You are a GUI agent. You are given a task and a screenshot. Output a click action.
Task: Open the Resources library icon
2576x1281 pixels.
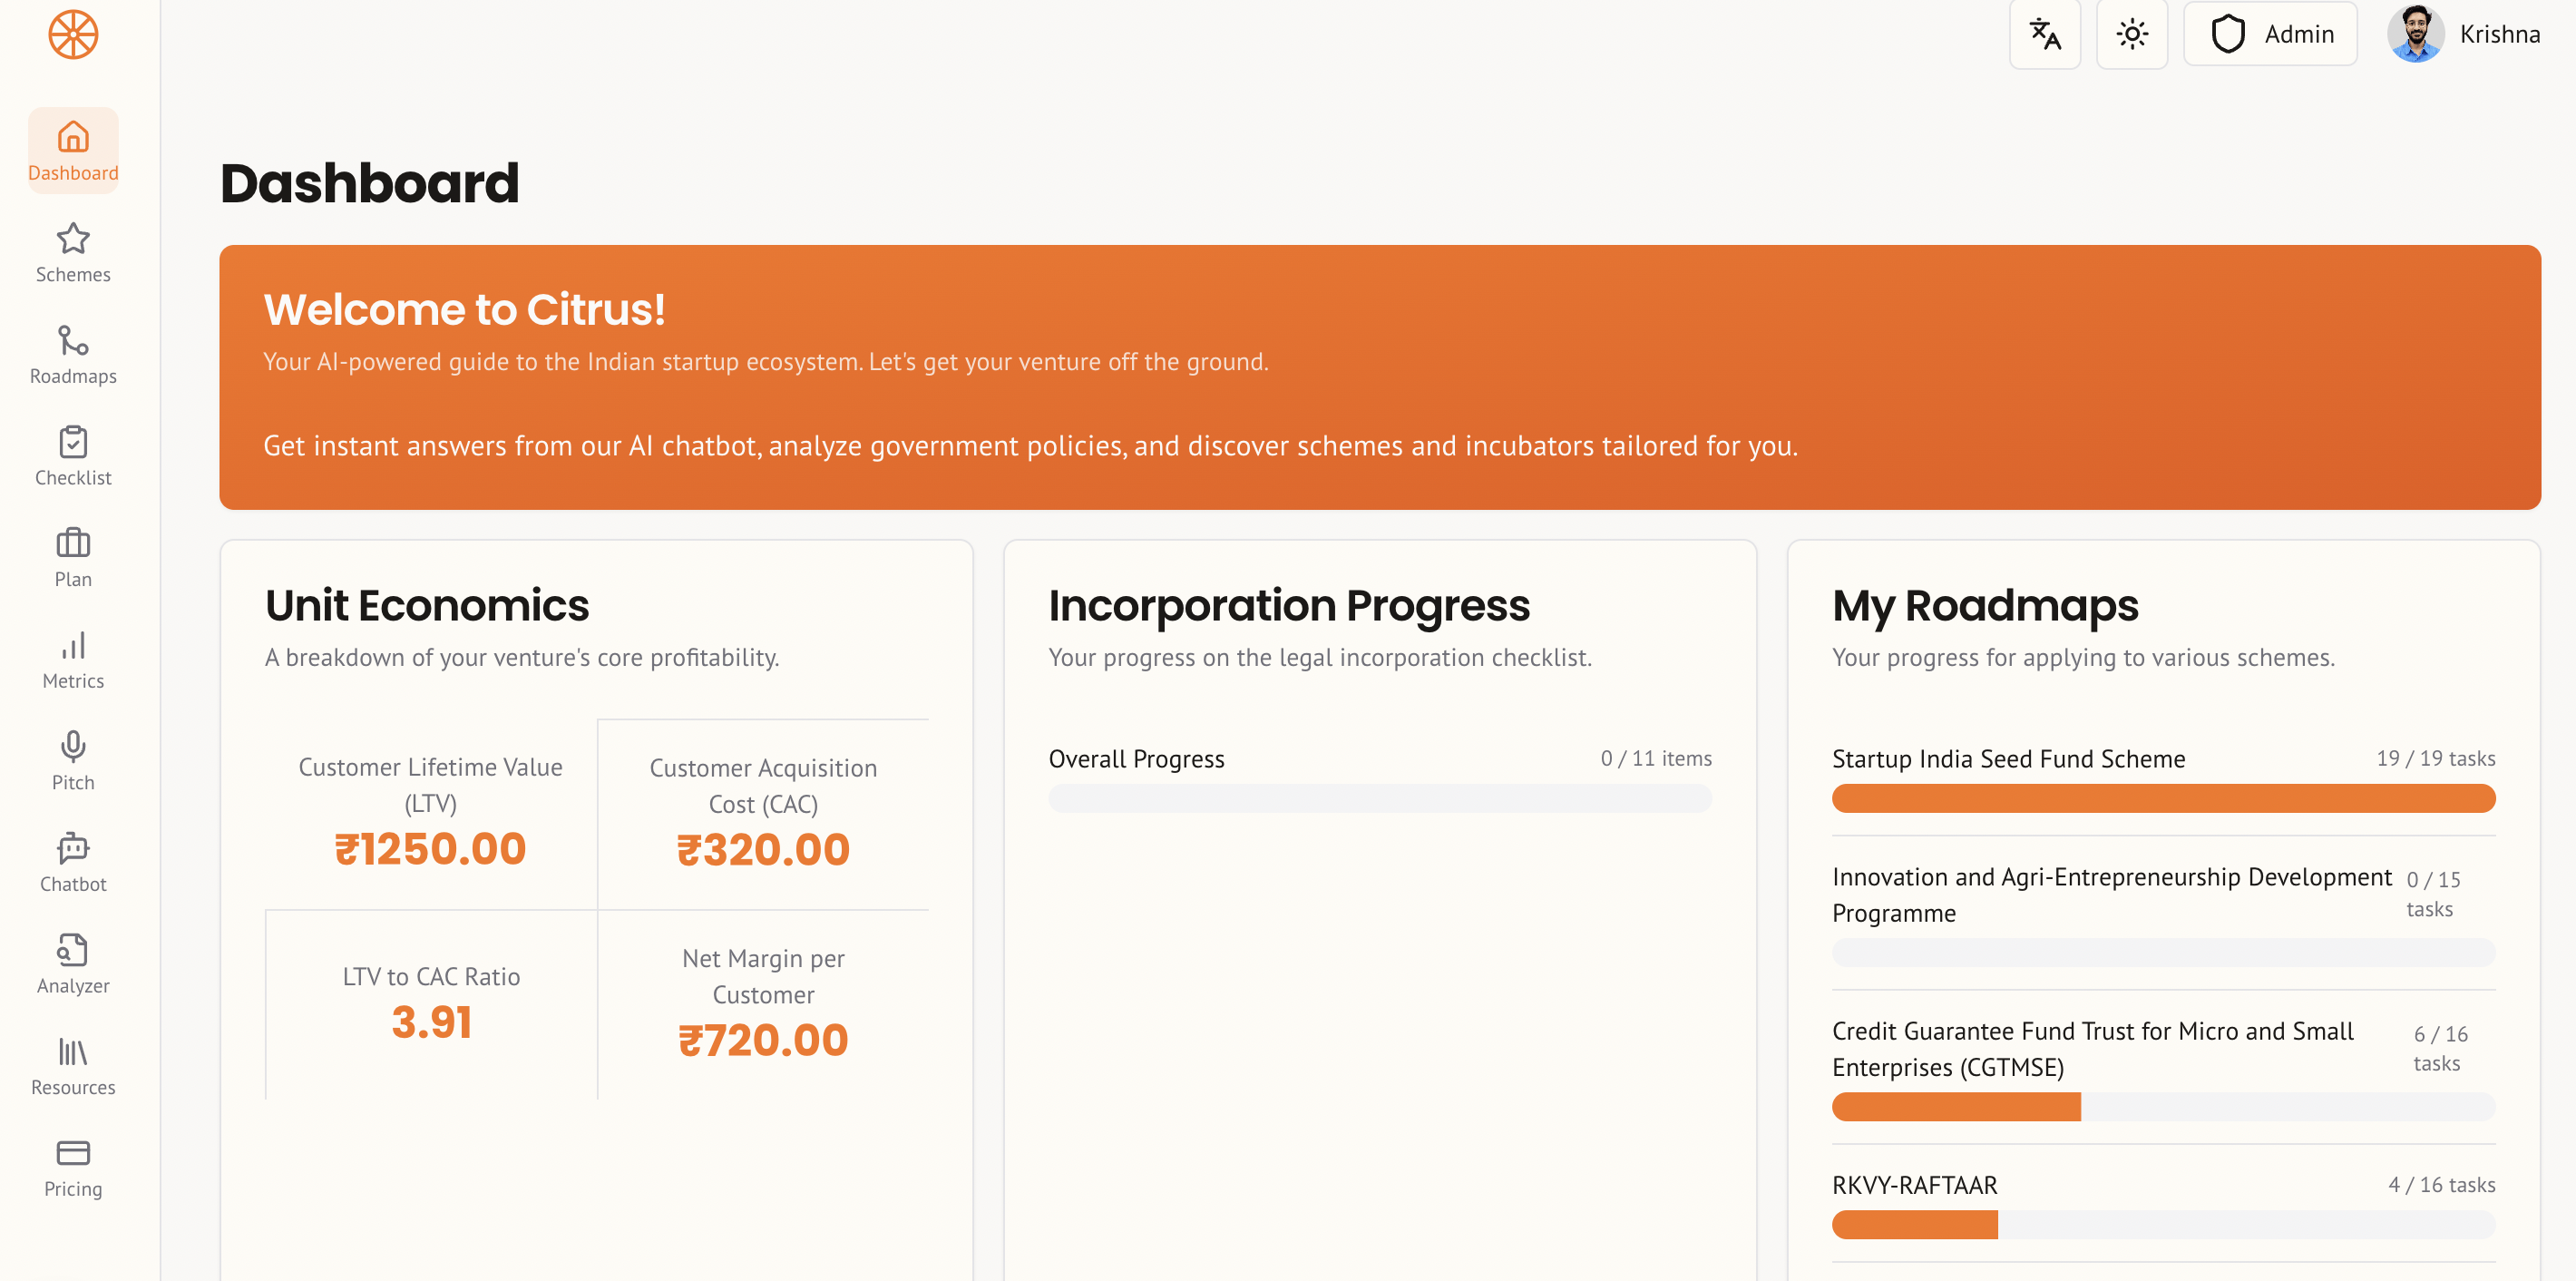pyautogui.click(x=73, y=1051)
